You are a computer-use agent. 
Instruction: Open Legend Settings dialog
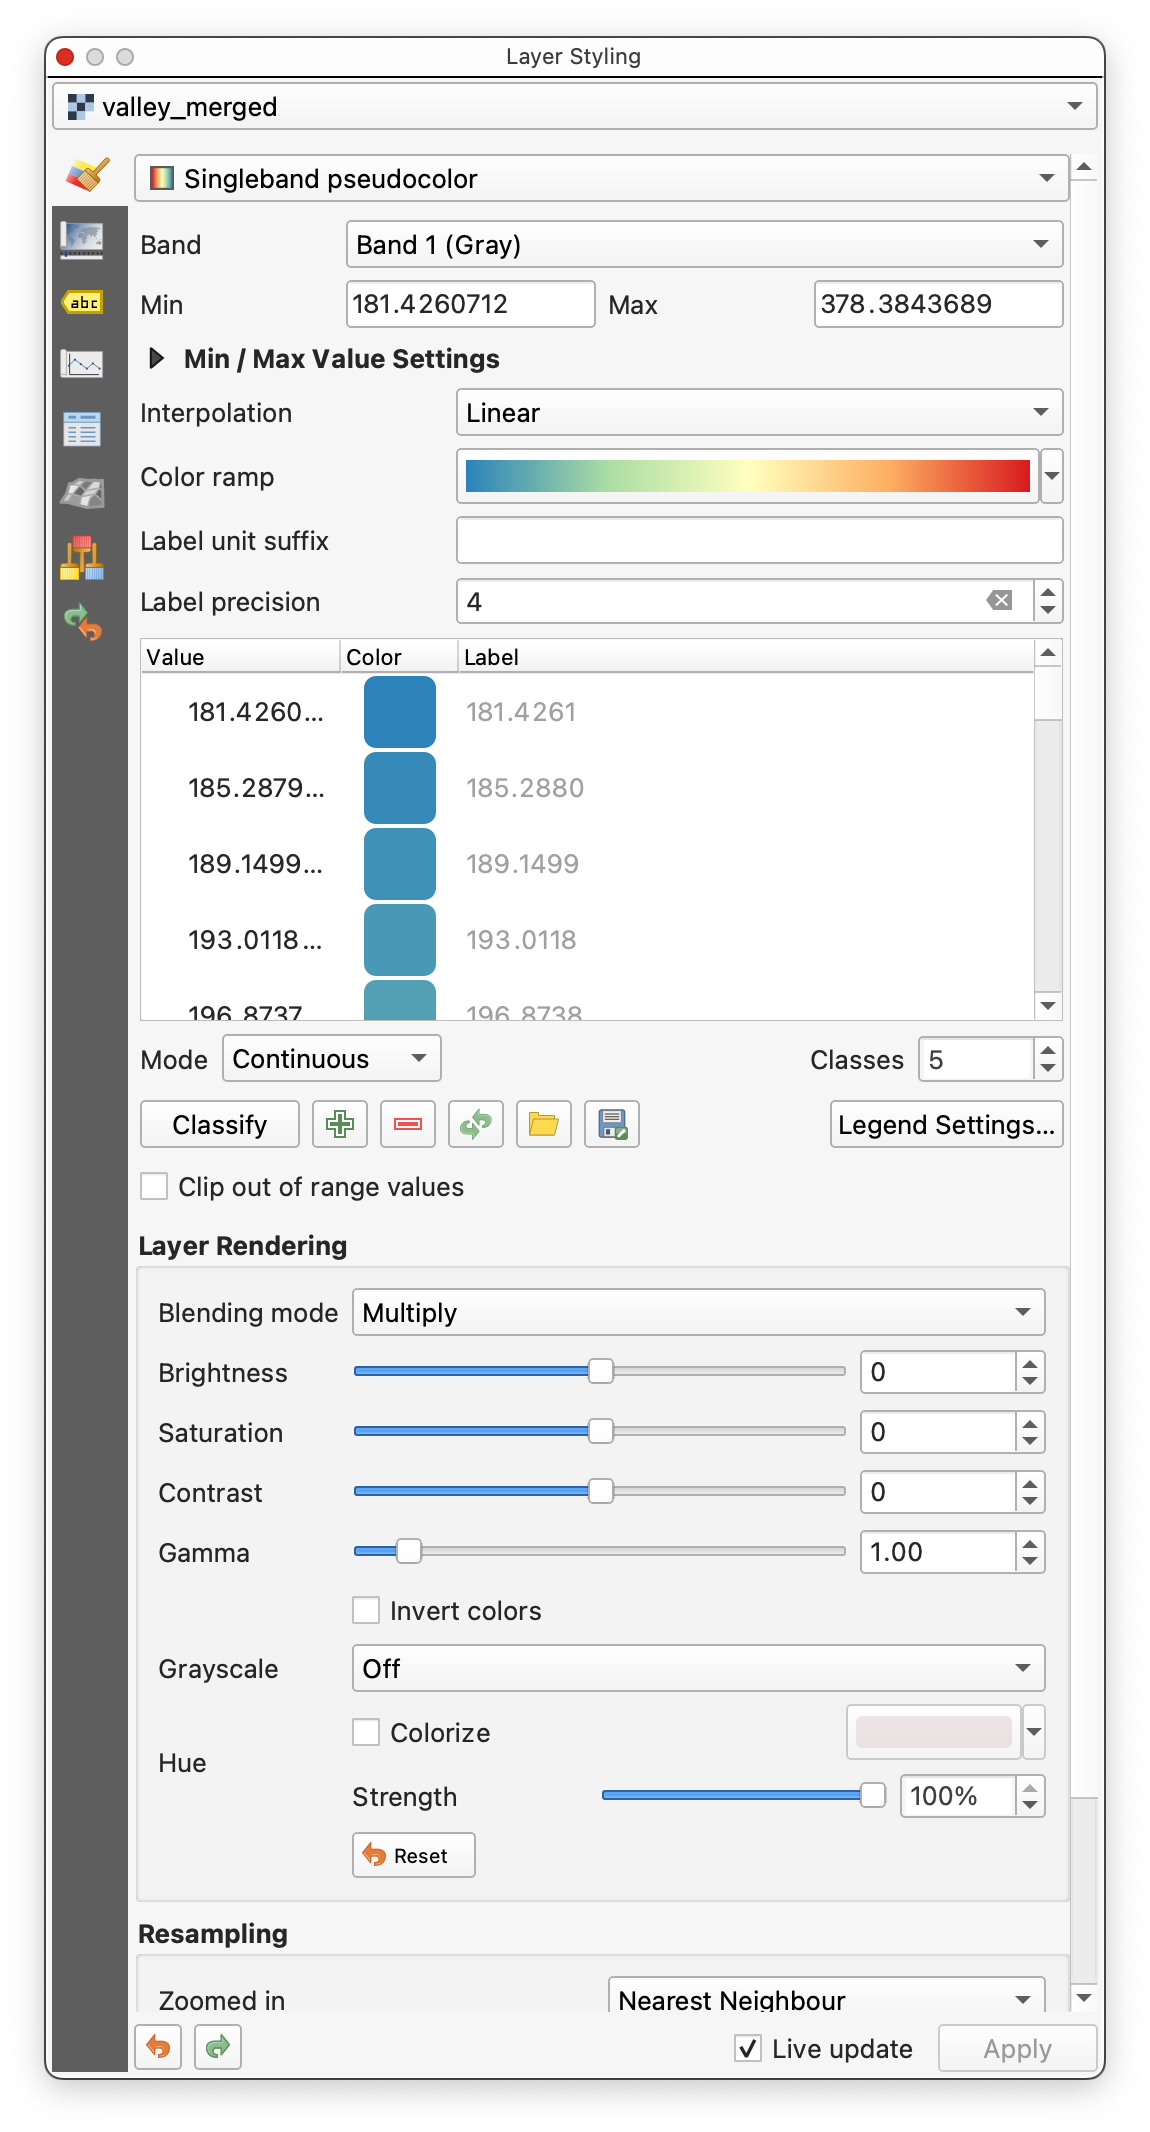coord(946,1124)
